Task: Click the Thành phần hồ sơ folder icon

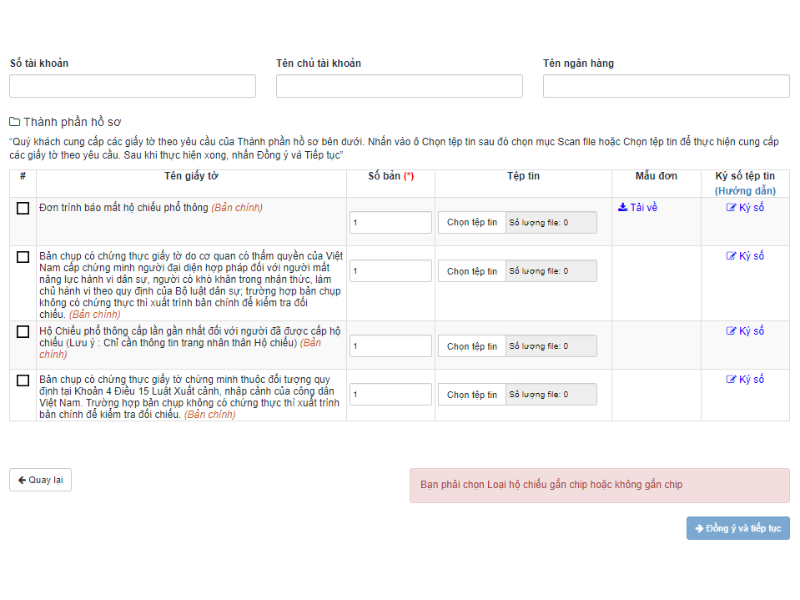Action: click(15, 122)
